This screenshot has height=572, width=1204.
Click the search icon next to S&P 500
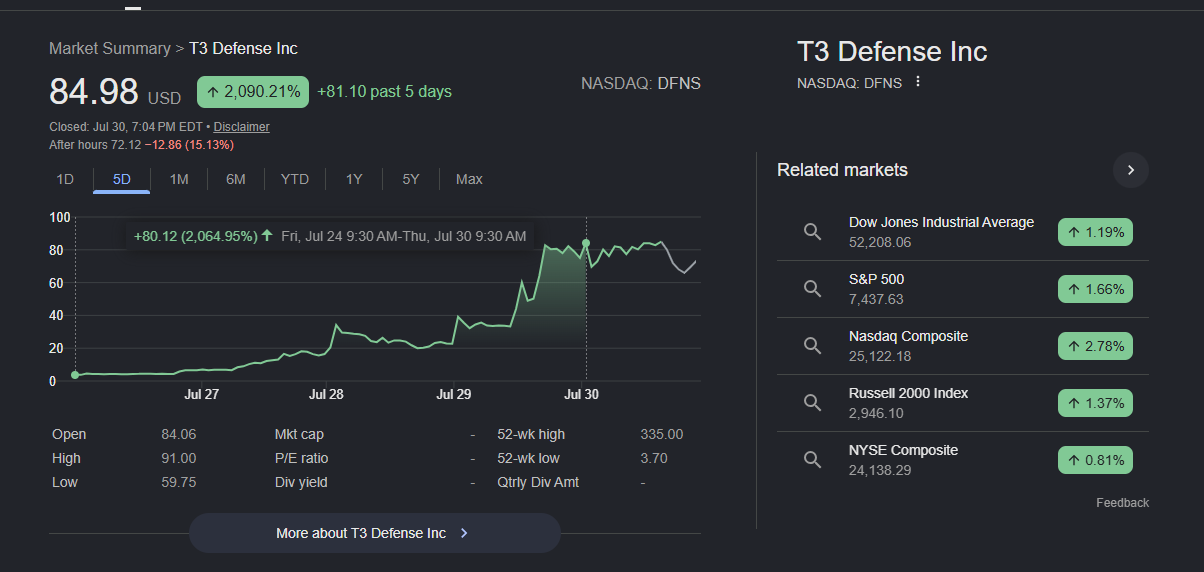coord(813,289)
